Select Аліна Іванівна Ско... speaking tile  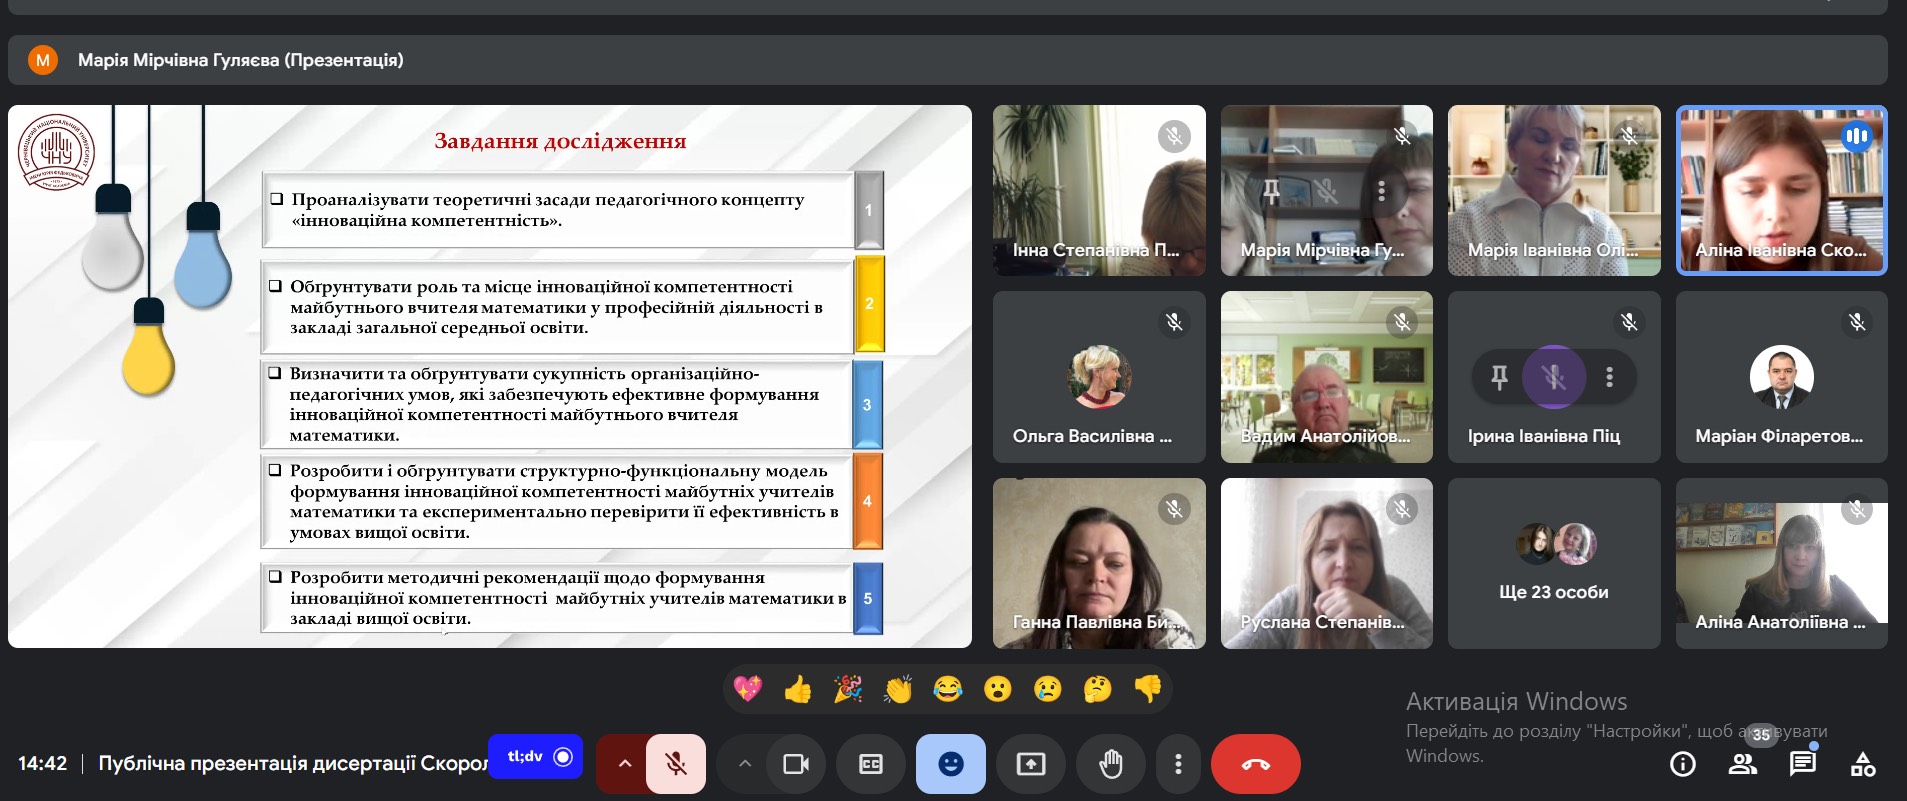1781,190
